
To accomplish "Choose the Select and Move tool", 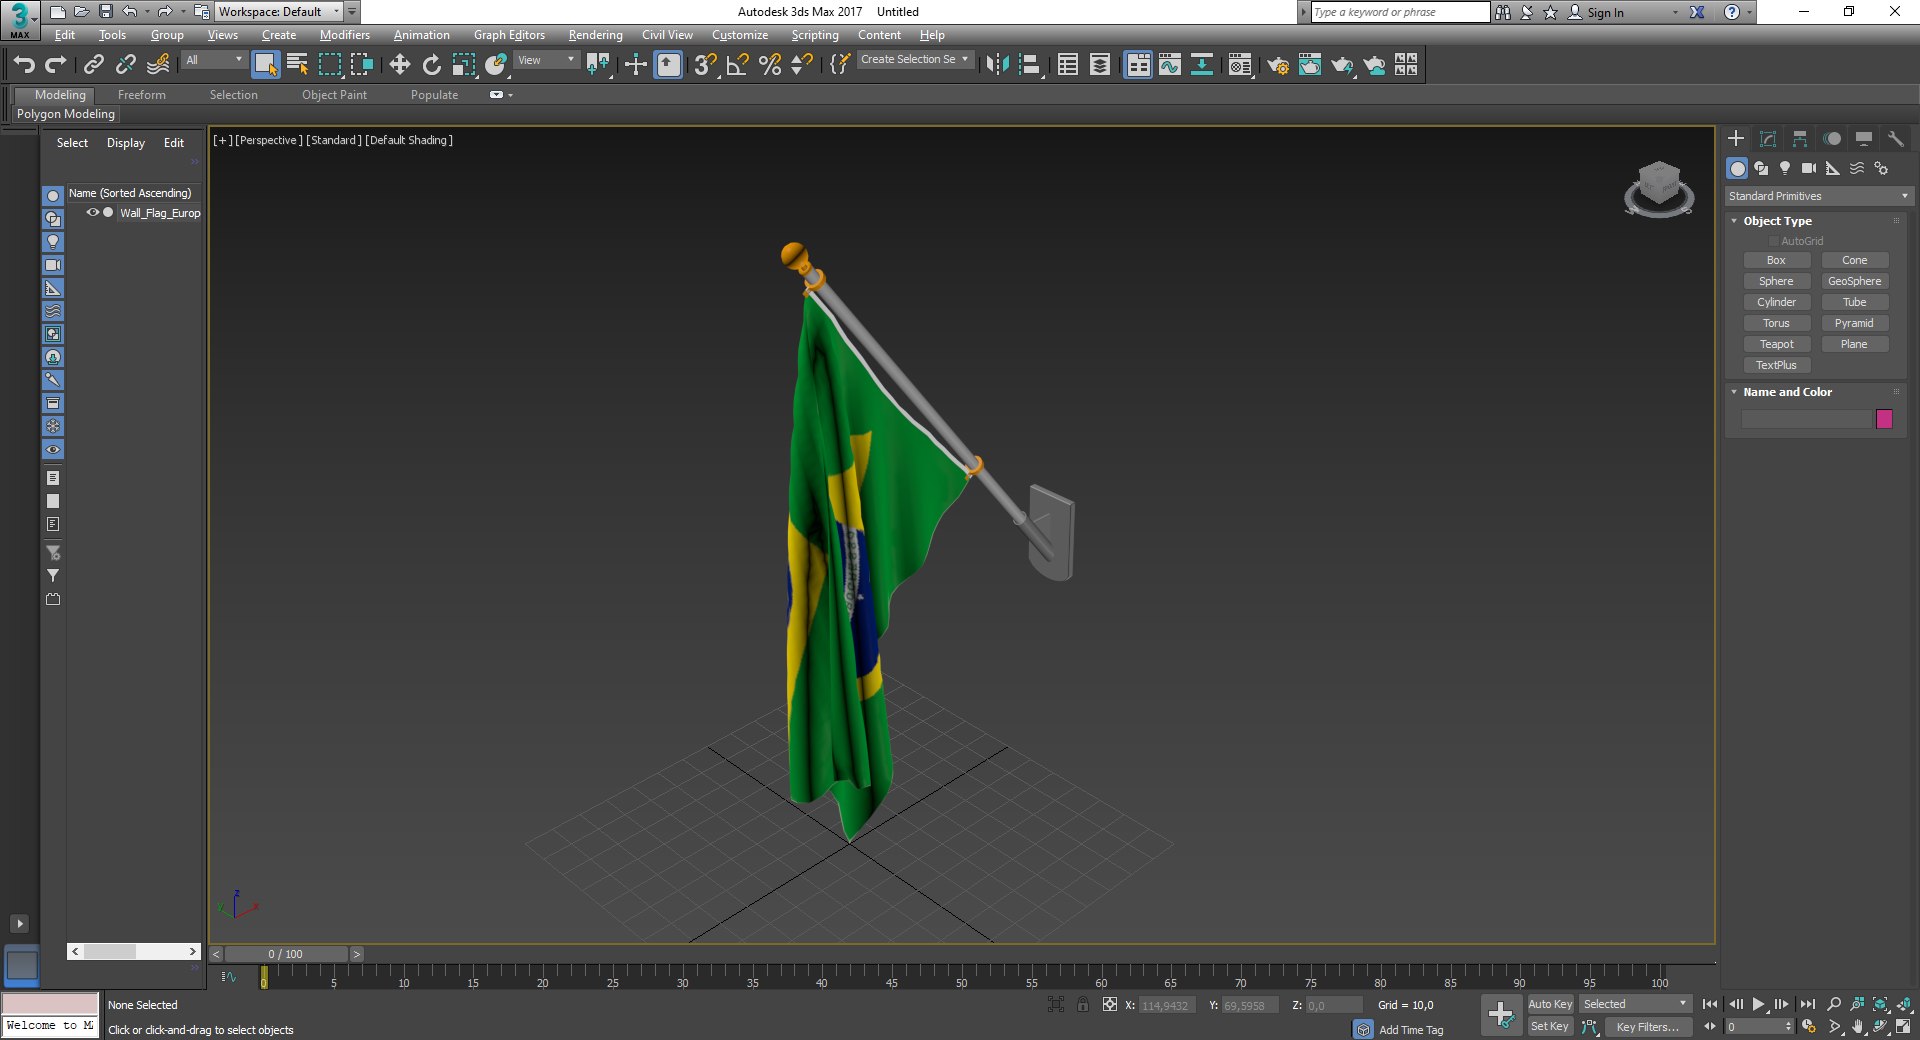I will coord(399,65).
